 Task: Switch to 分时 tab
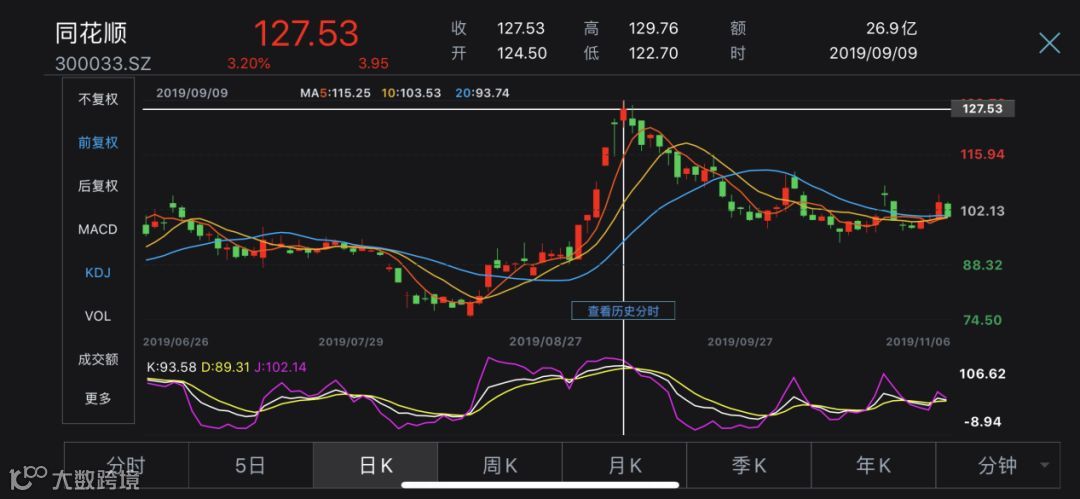126,465
